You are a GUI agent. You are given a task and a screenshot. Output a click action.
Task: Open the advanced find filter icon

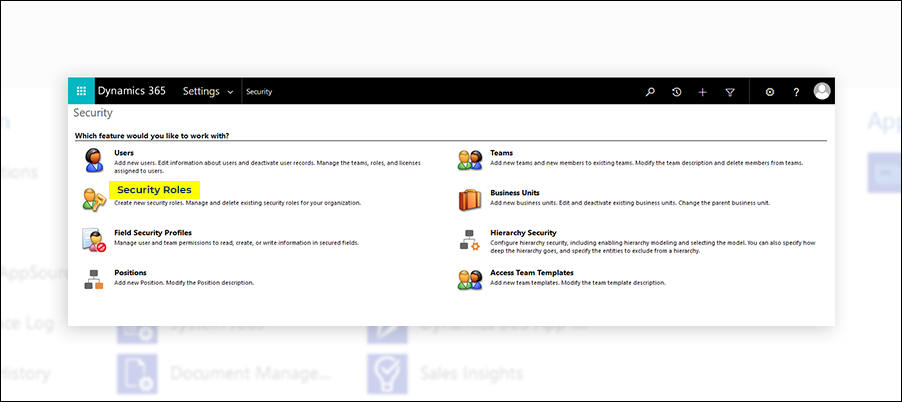click(x=729, y=91)
